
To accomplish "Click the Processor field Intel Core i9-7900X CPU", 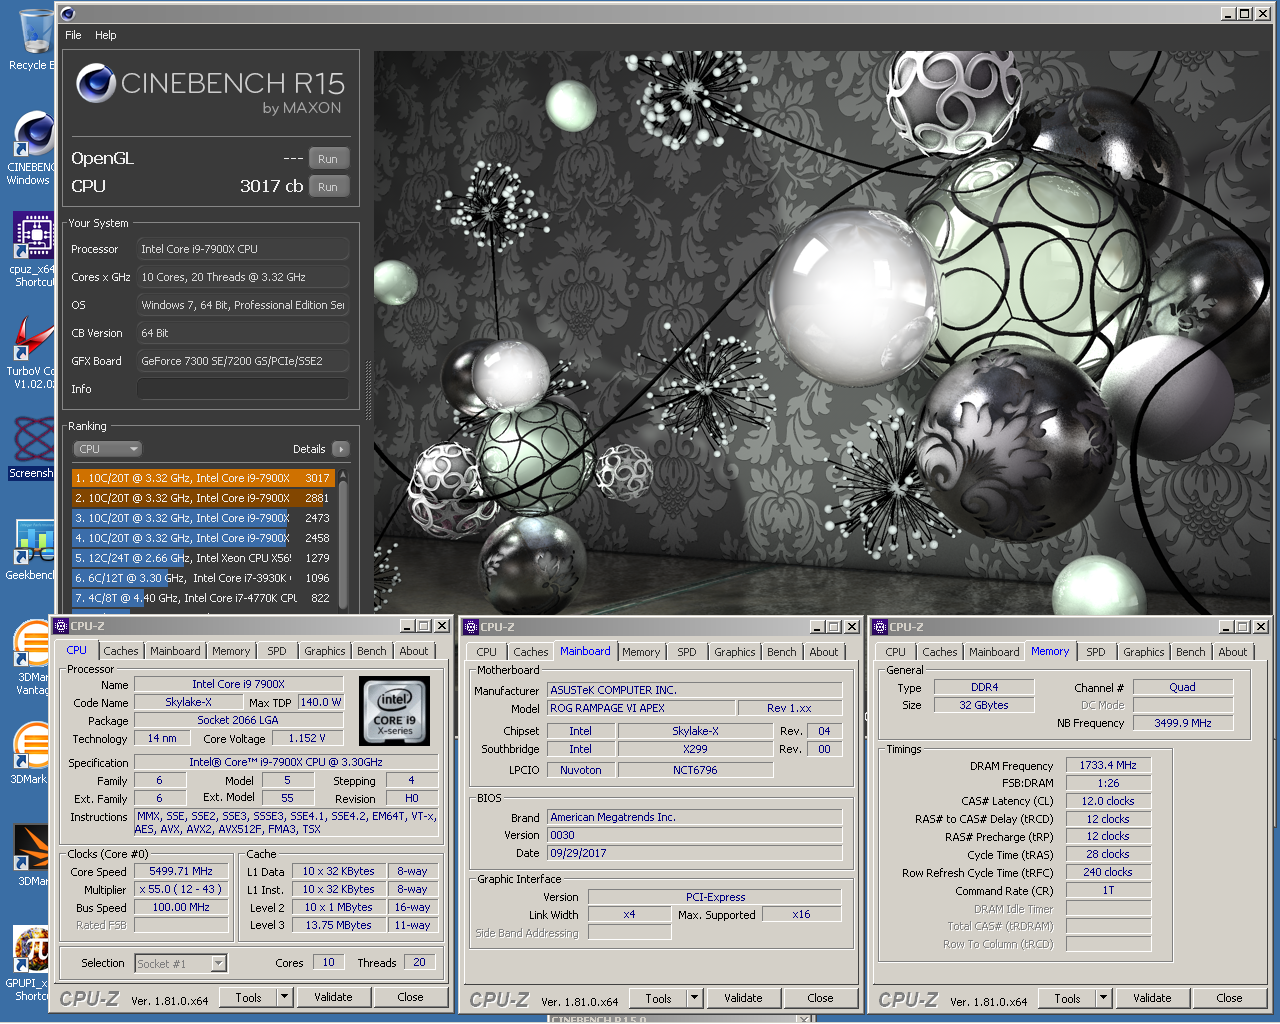I will [243, 249].
